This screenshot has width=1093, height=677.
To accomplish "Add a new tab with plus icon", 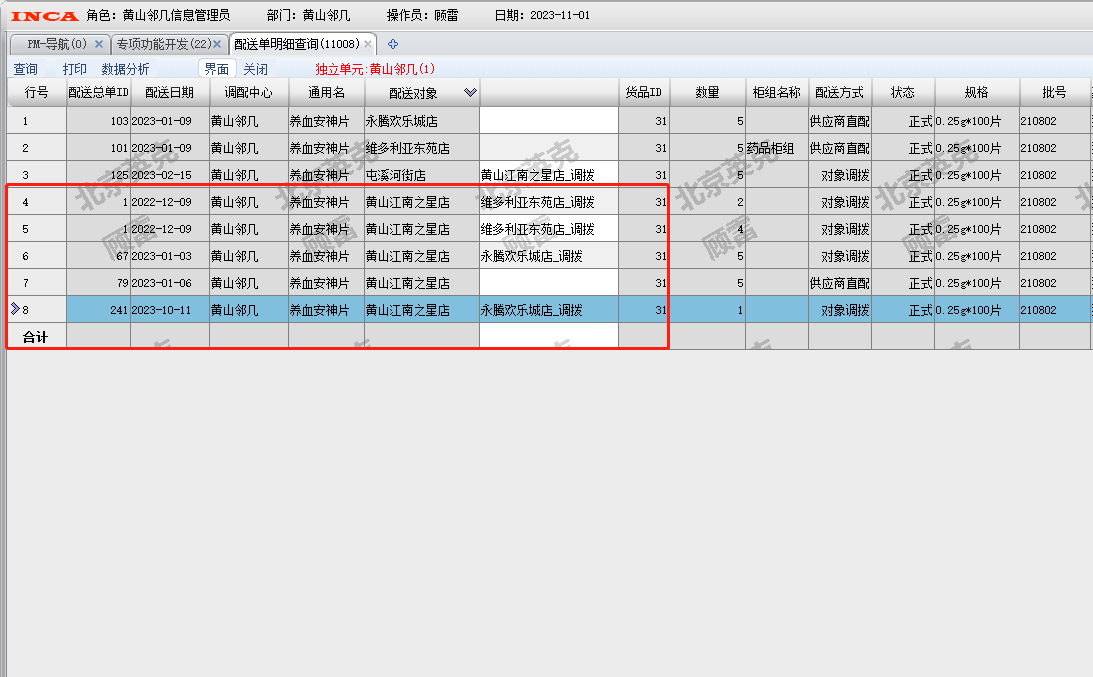I will (x=393, y=44).
